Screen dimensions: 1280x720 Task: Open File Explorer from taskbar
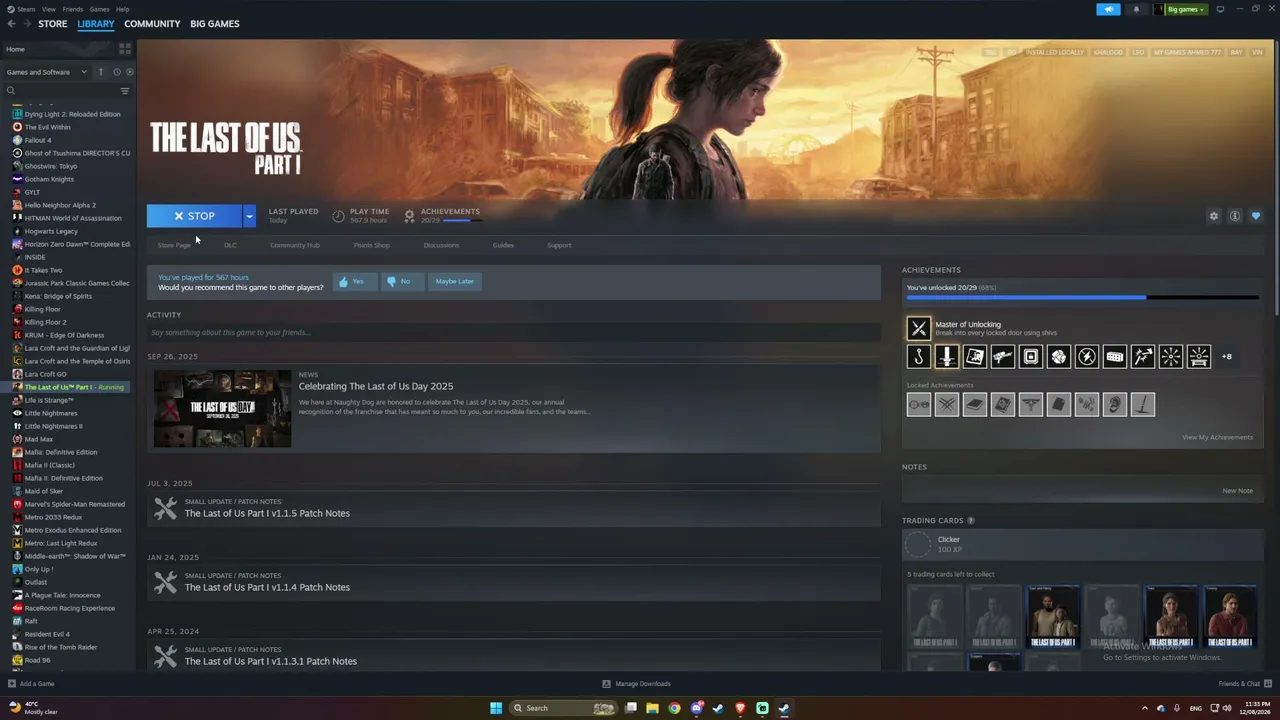[x=652, y=708]
